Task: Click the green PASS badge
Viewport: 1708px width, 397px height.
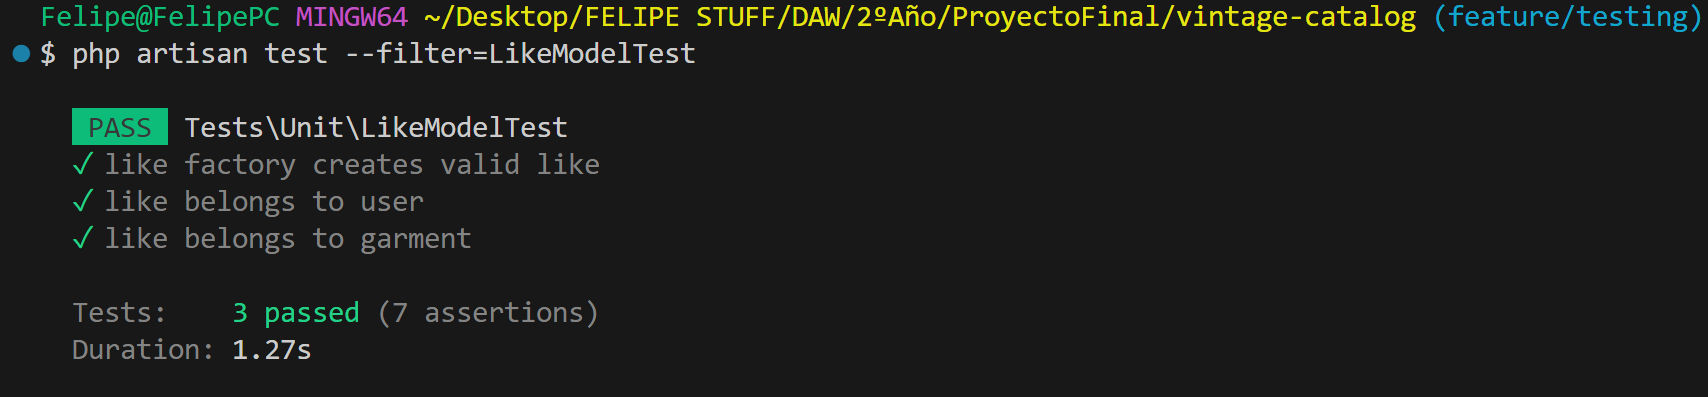Action: [120, 127]
